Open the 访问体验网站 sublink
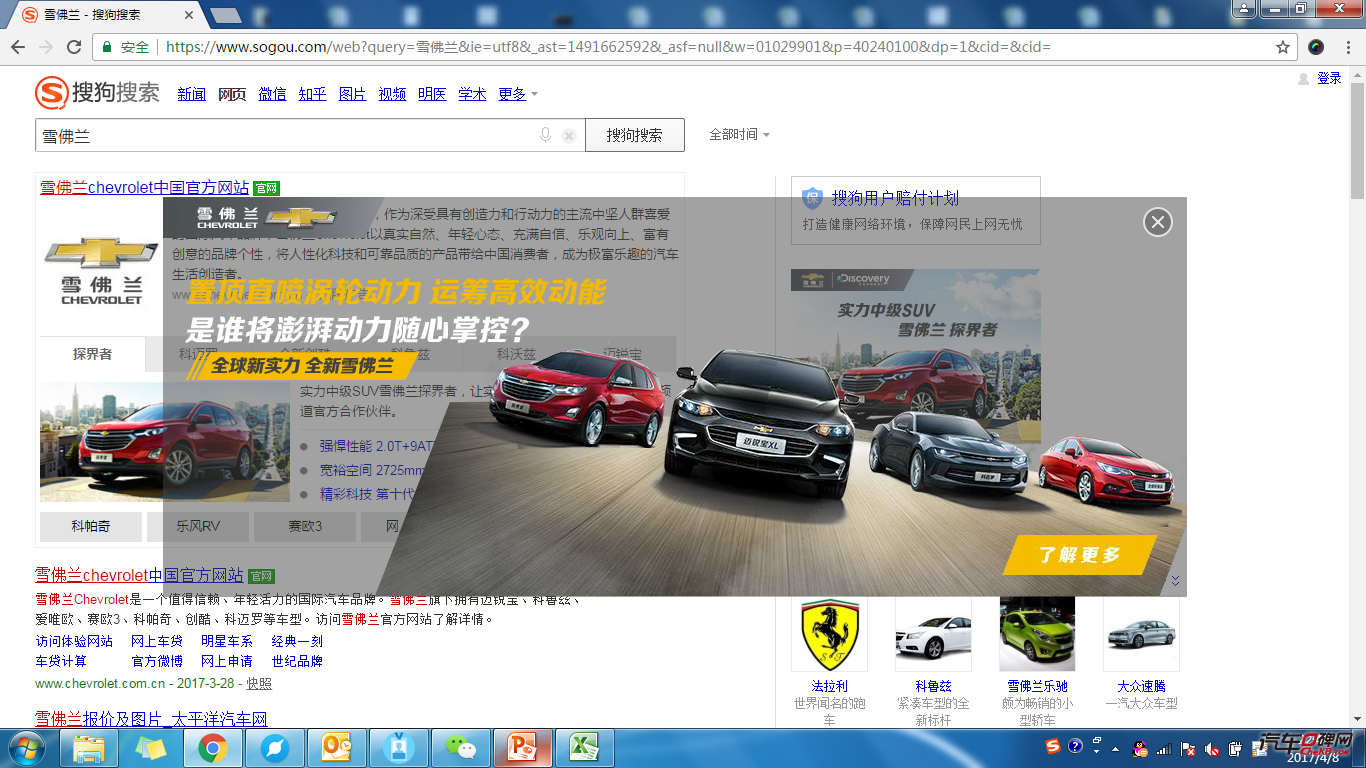The image size is (1366, 768). pos(74,641)
